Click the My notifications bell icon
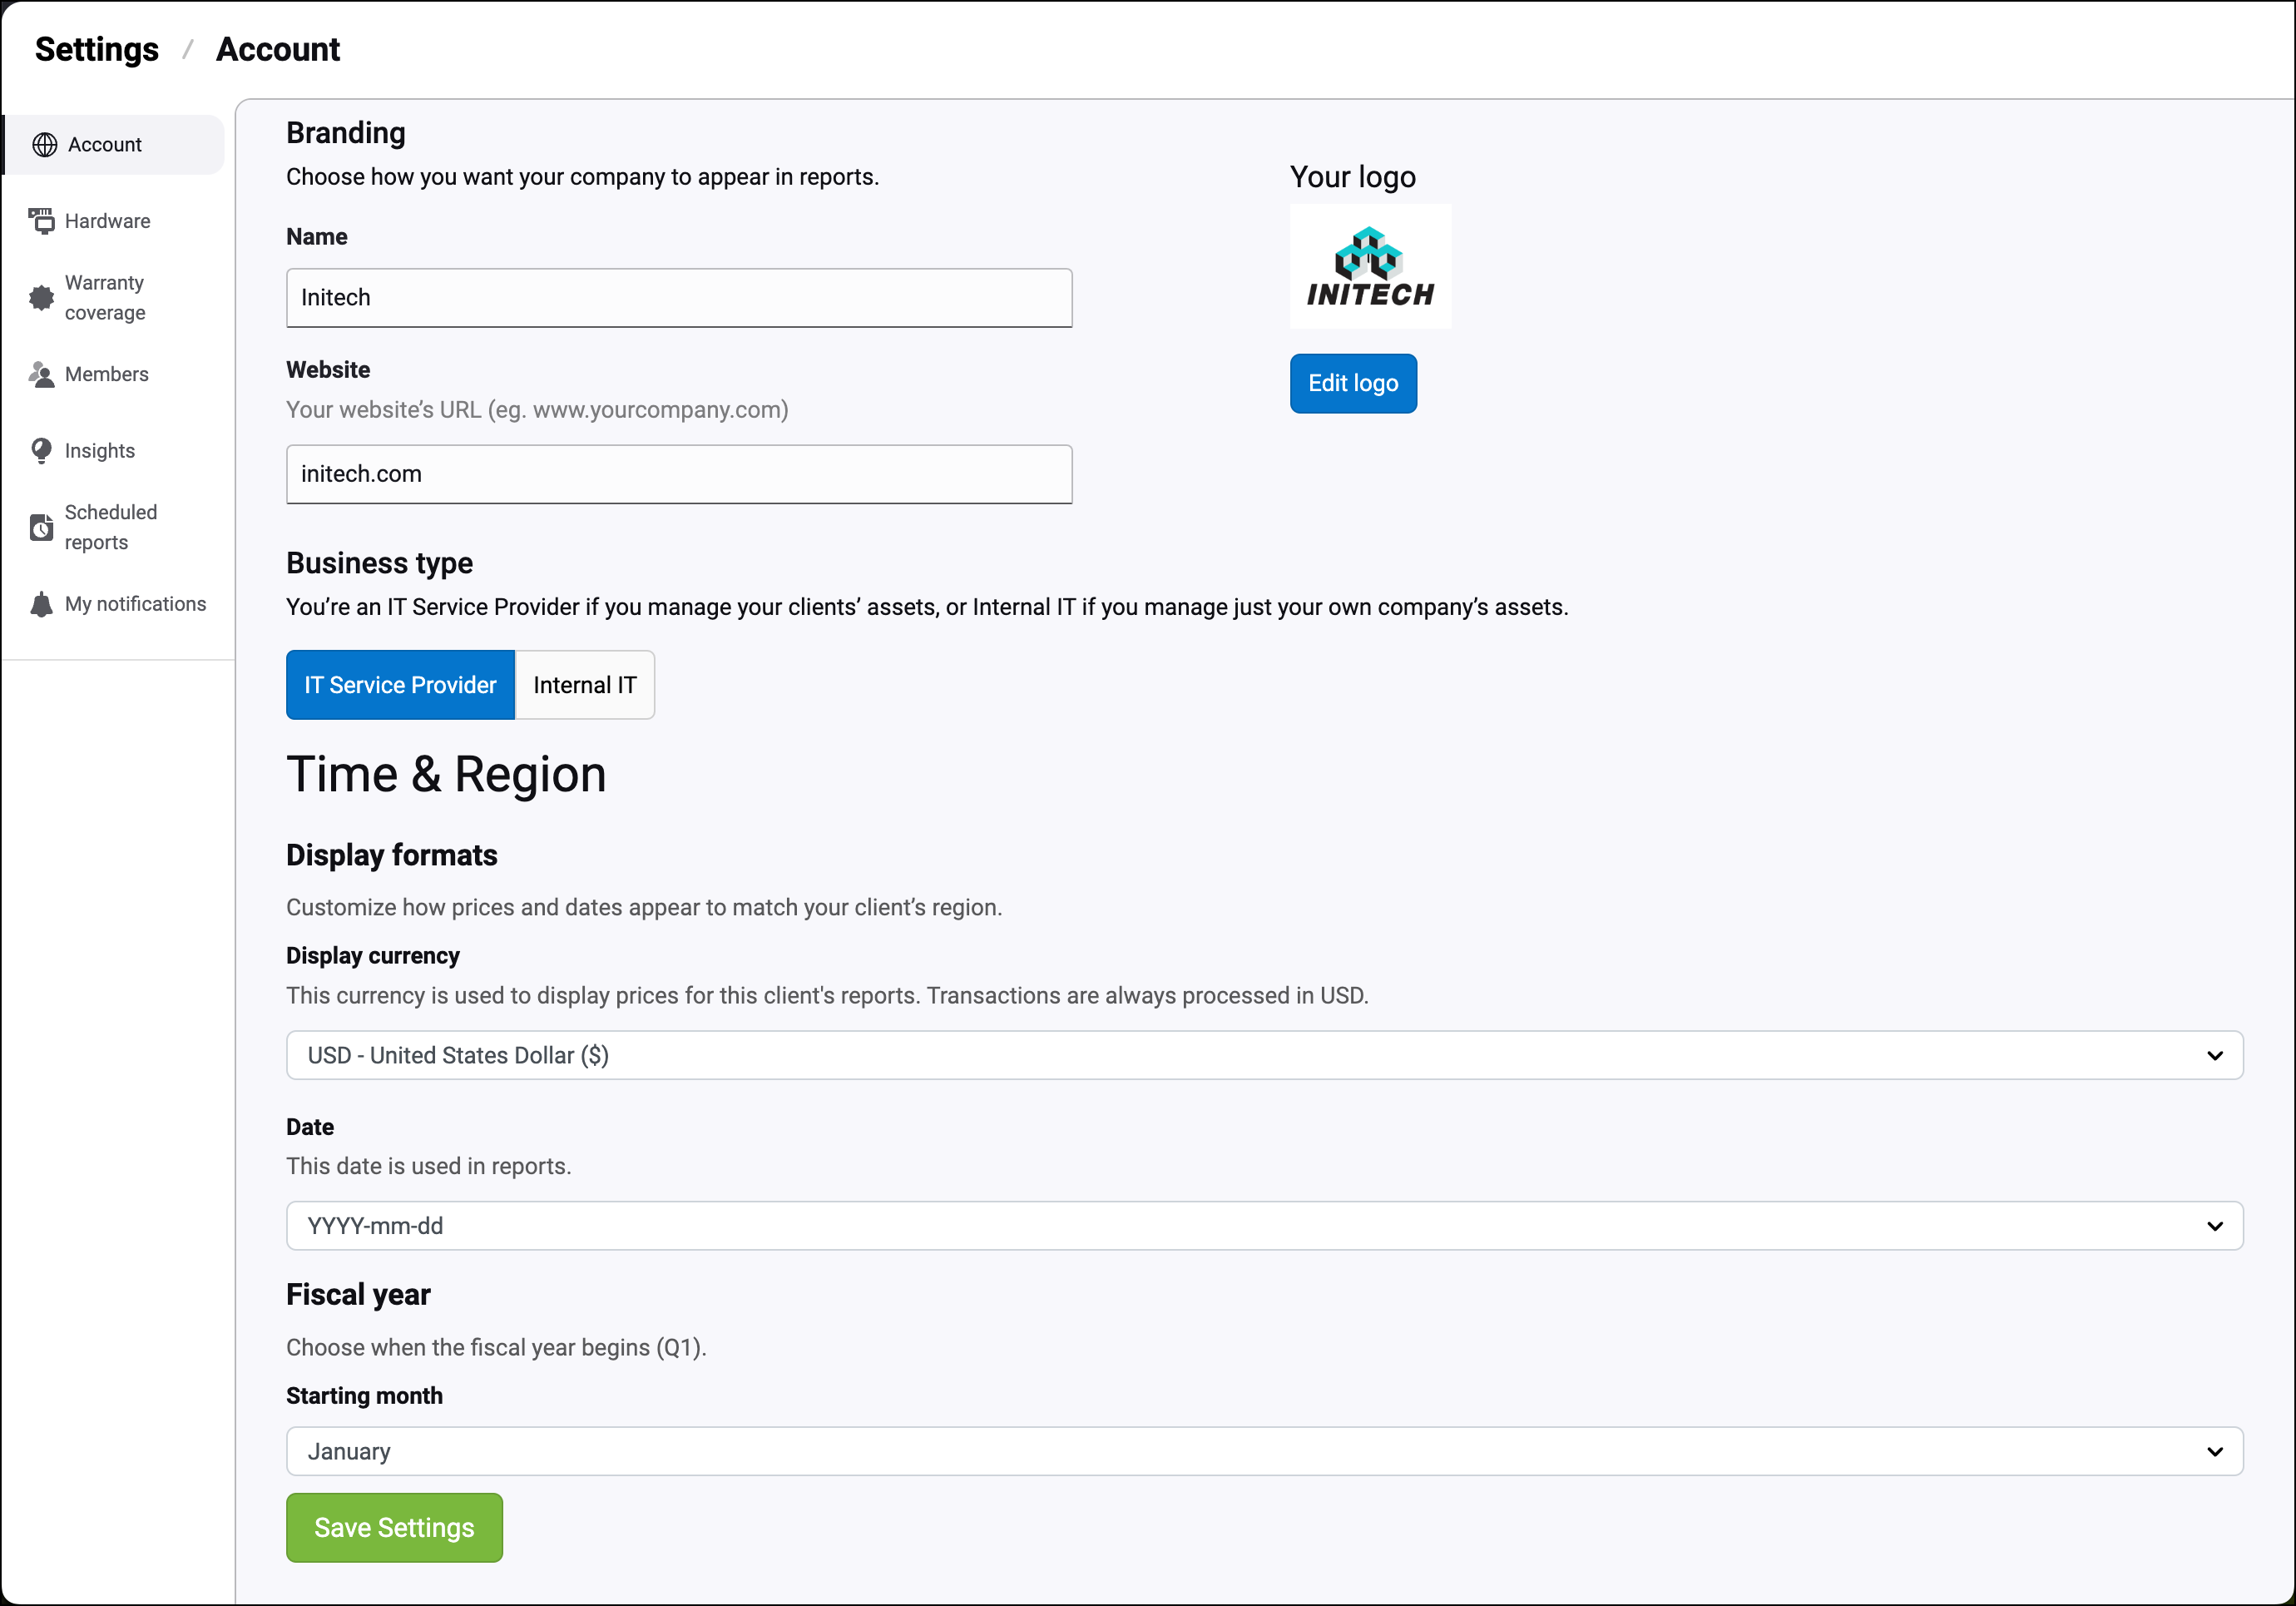The image size is (2296, 1606). pyautogui.click(x=42, y=604)
